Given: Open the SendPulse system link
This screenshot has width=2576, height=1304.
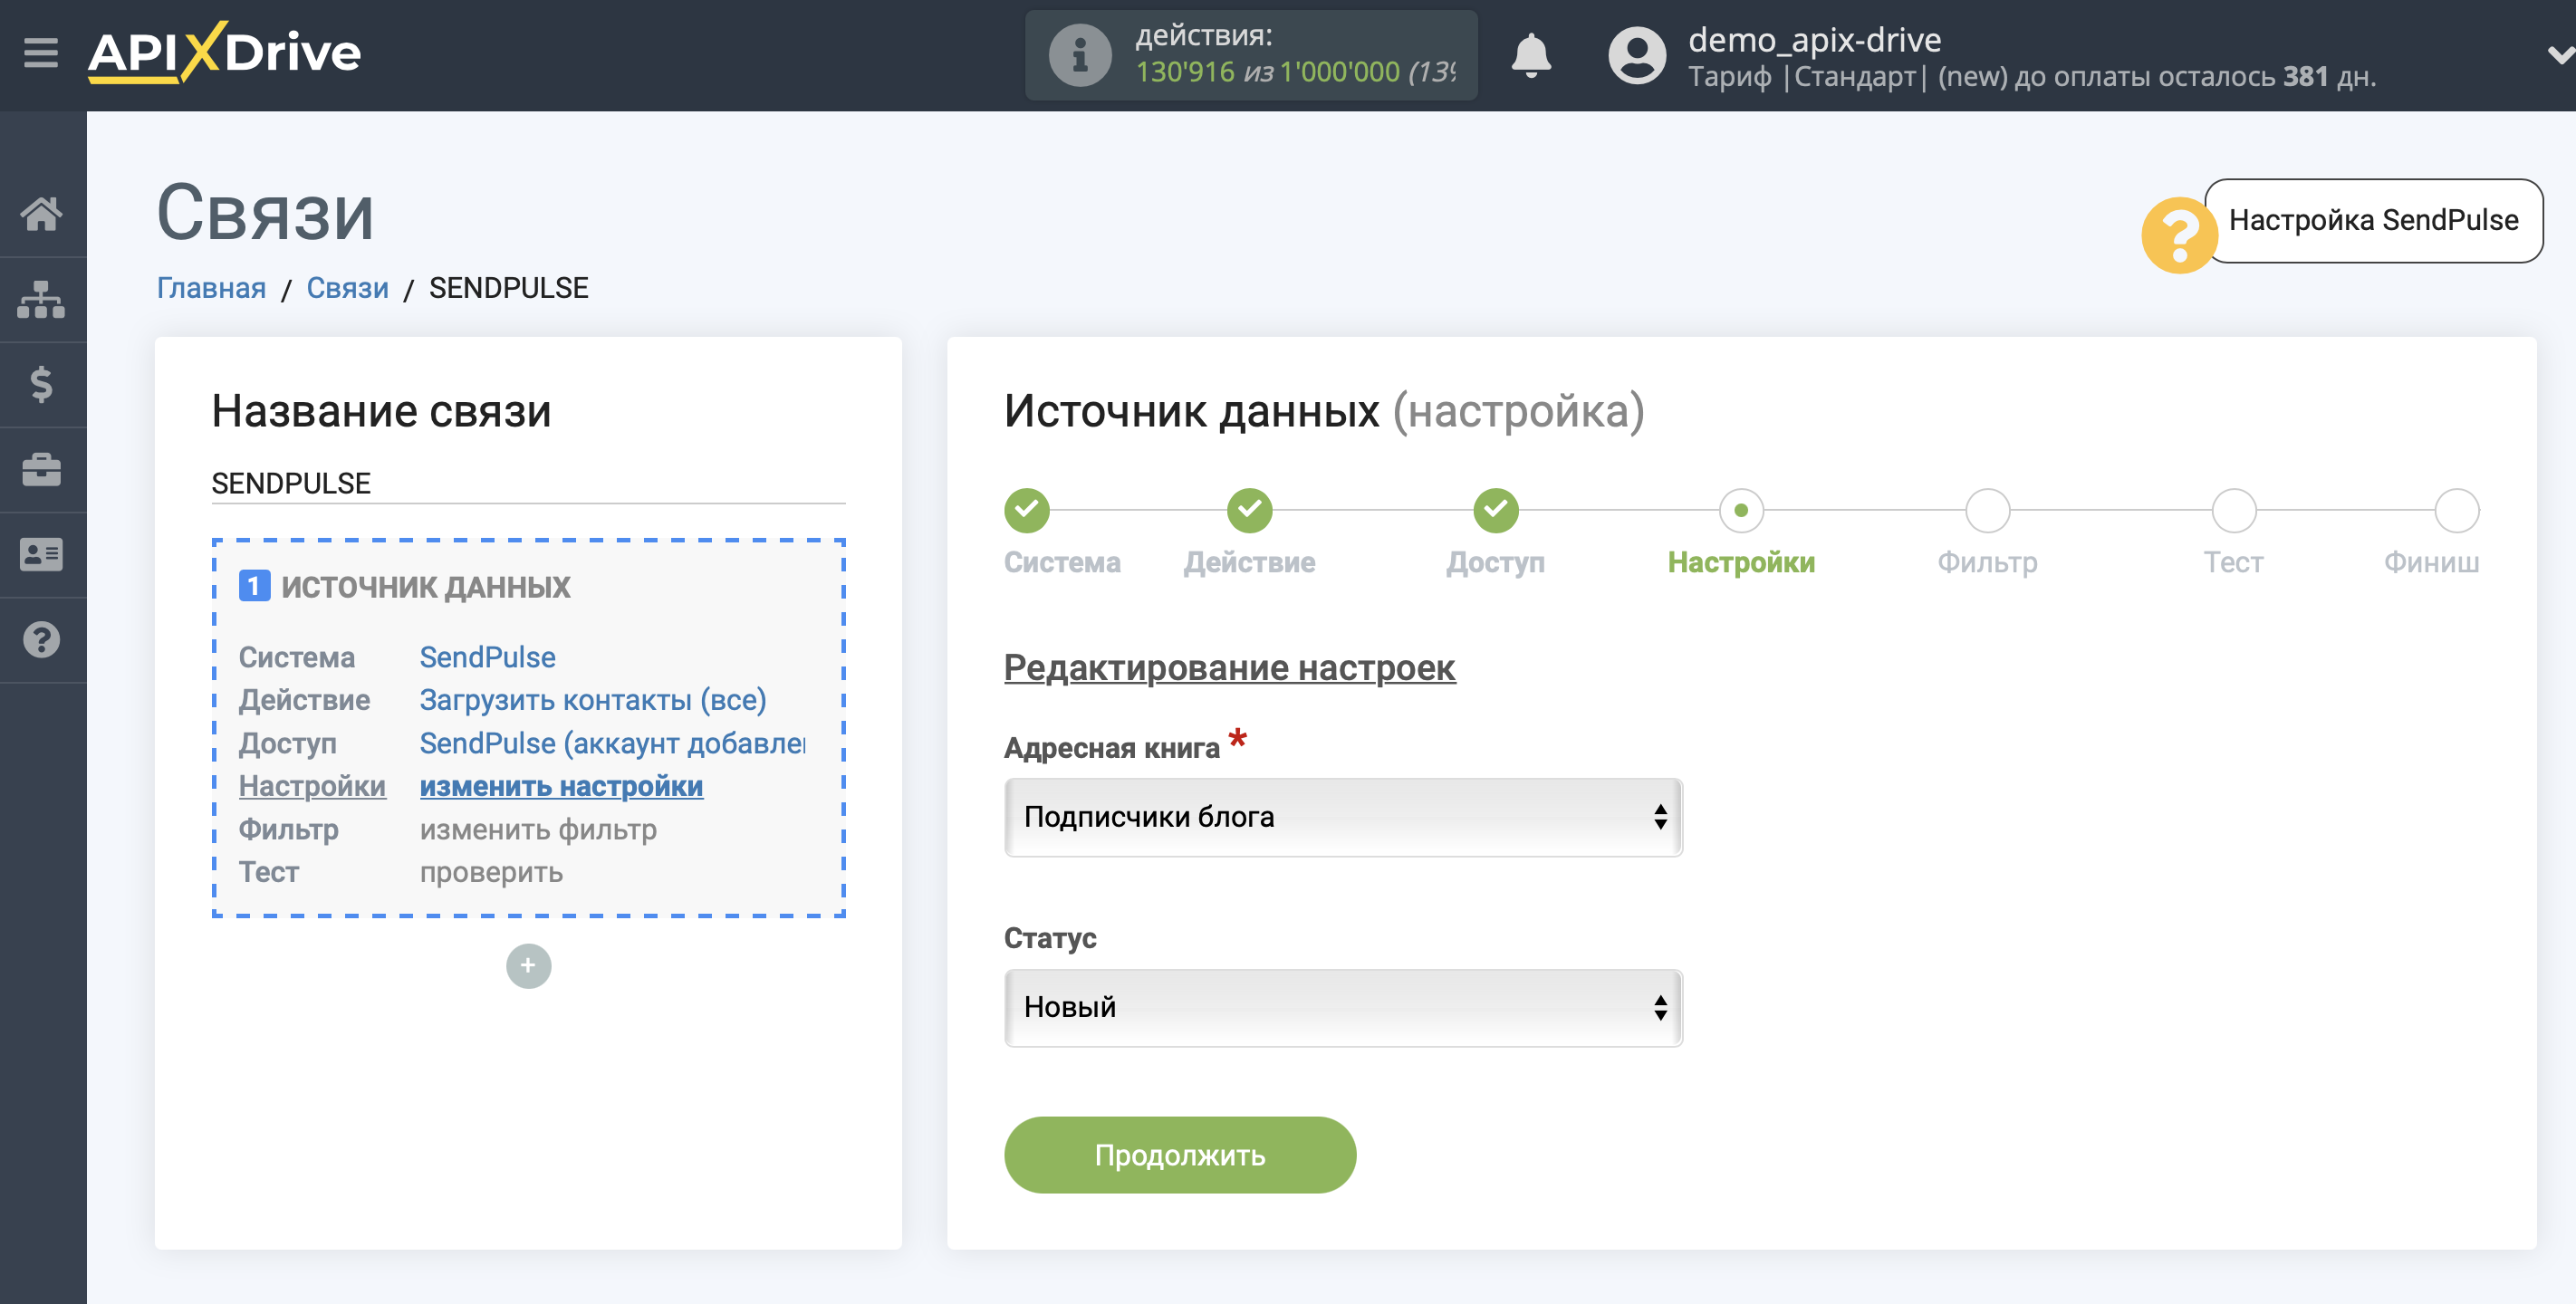Looking at the screenshot, I should coord(487,657).
